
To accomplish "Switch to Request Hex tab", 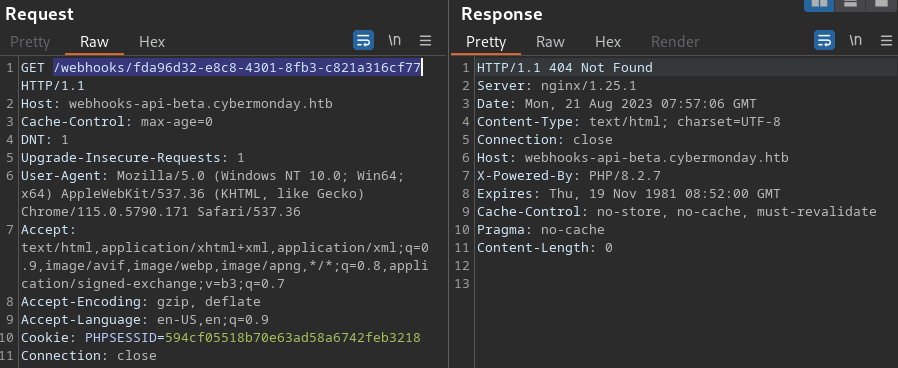I will point(152,42).
